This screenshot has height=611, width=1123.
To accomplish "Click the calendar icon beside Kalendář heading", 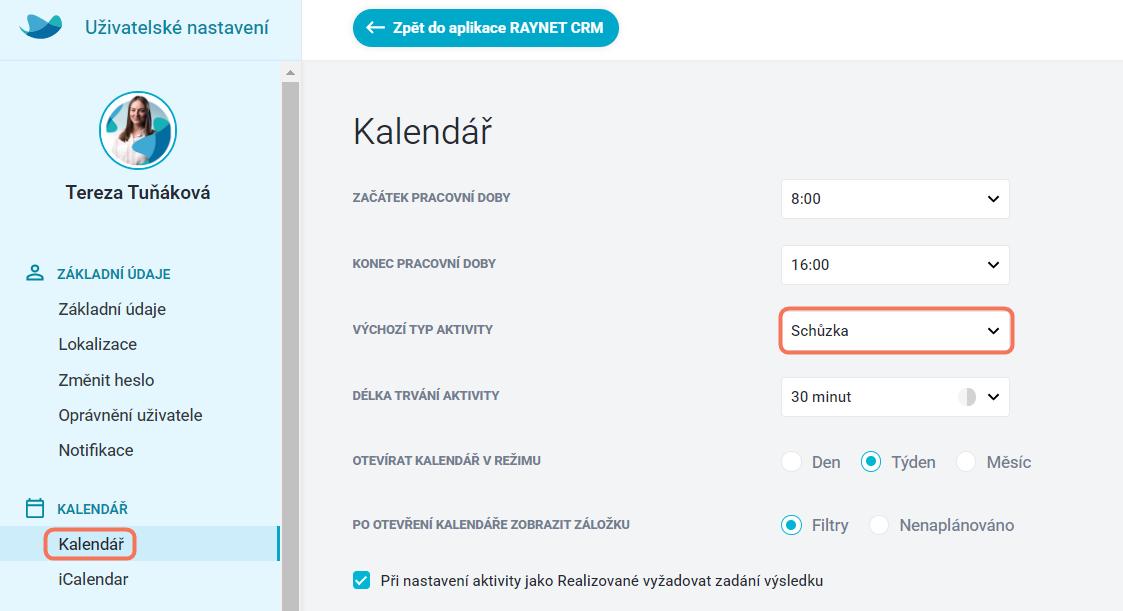I will pyautogui.click(x=34, y=508).
